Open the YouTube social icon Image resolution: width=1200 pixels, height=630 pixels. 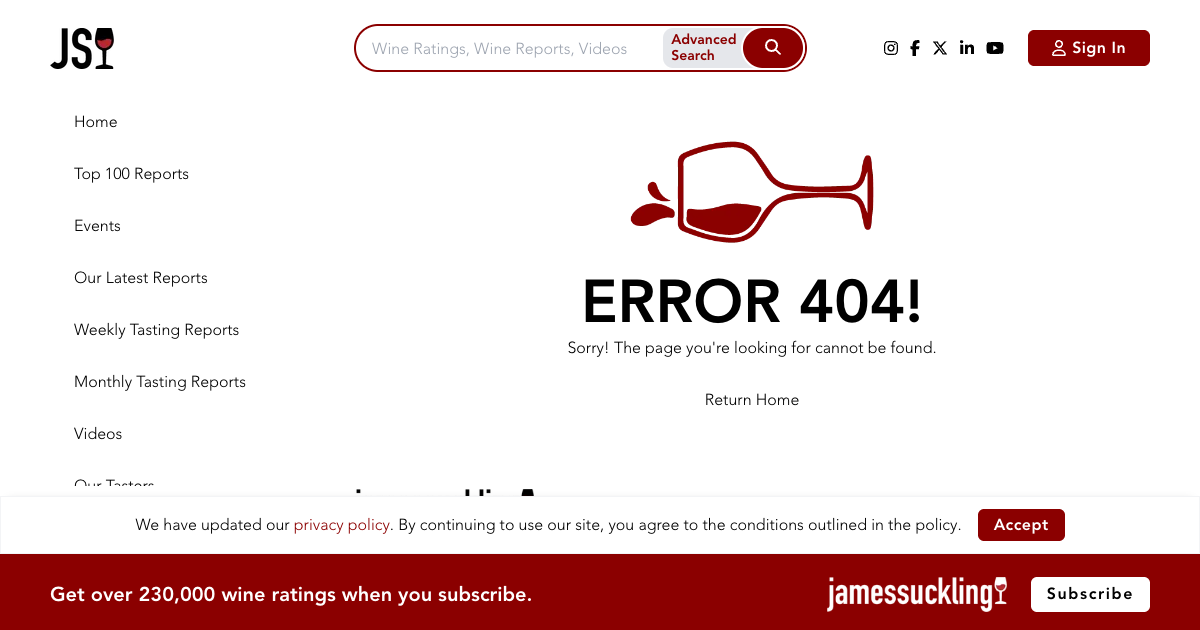(x=994, y=47)
